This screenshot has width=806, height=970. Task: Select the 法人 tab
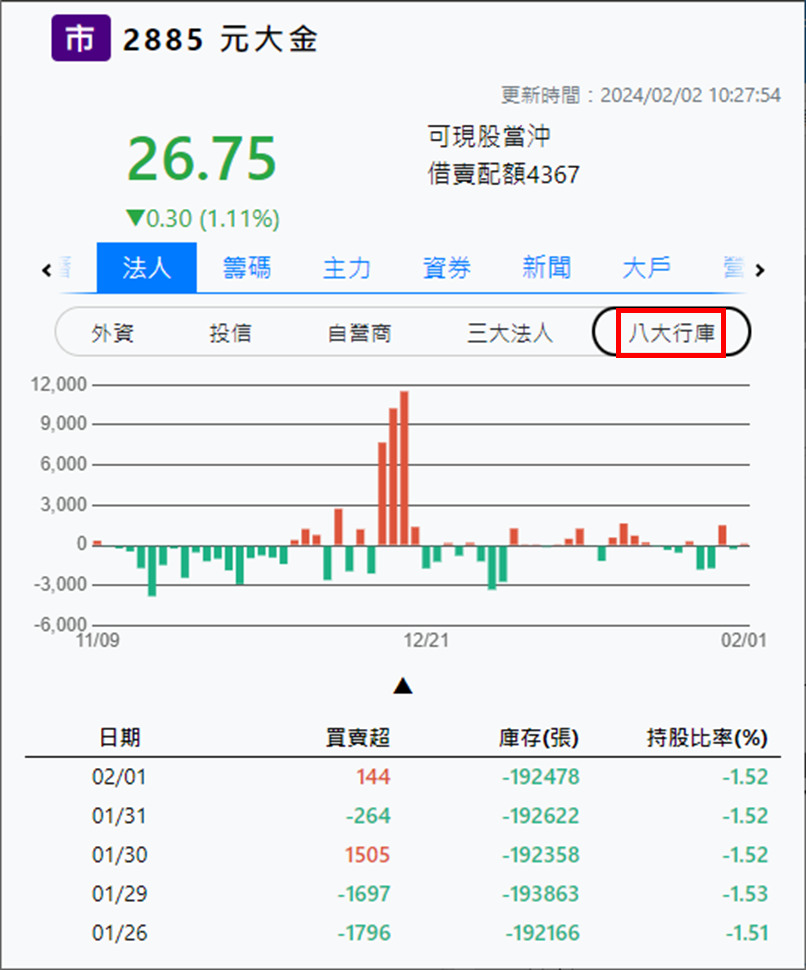(x=147, y=268)
